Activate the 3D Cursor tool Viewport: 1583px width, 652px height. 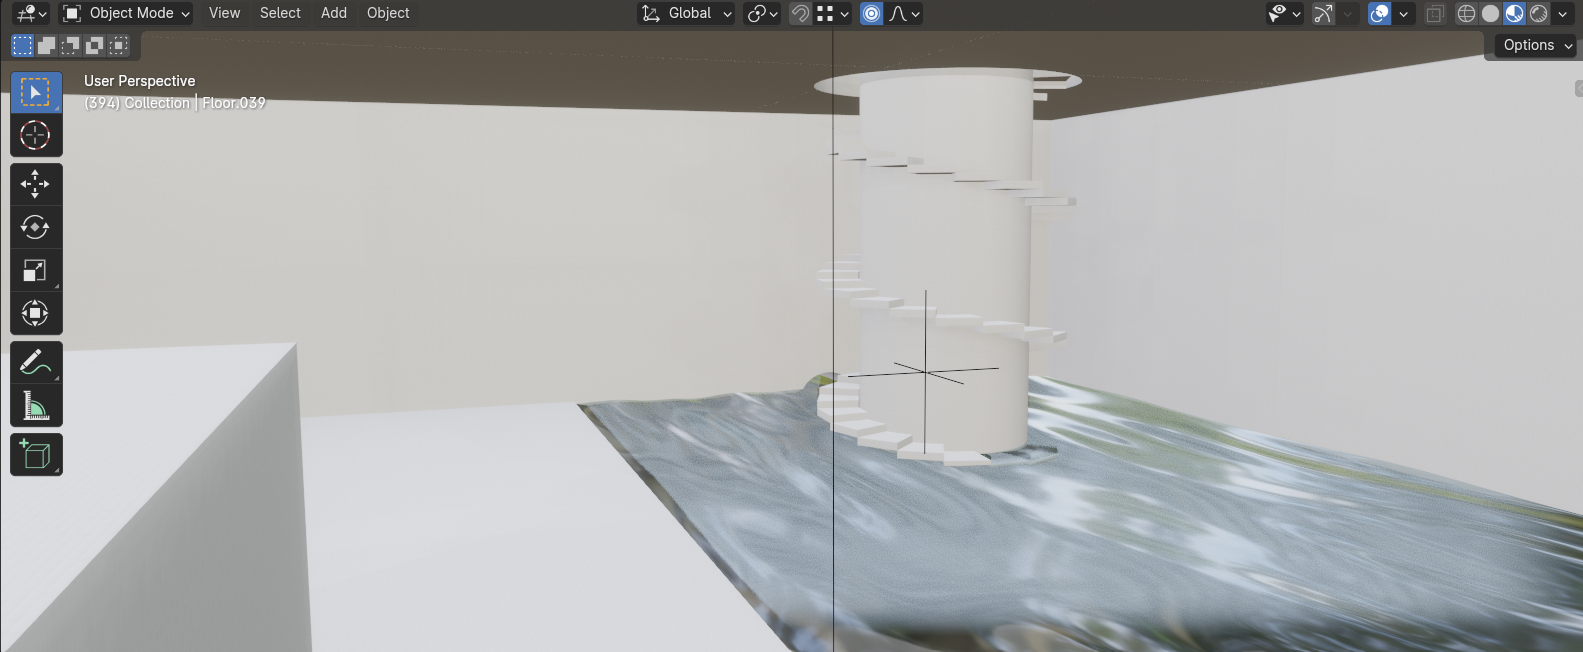point(36,135)
